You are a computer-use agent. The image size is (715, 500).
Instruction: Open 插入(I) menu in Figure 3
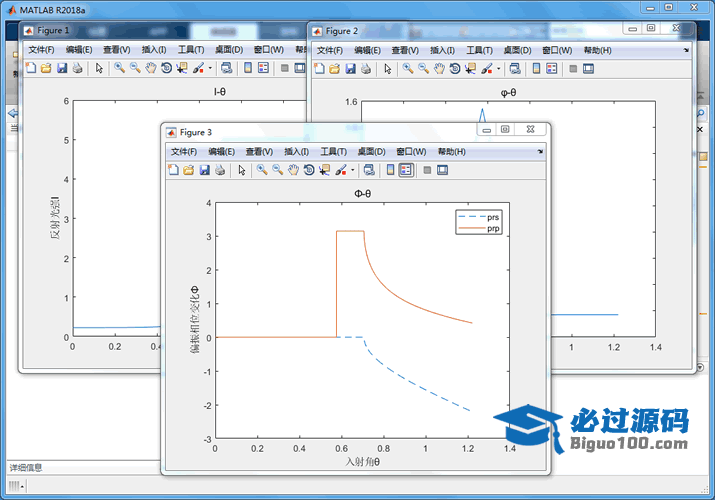pyautogui.click(x=296, y=151)
